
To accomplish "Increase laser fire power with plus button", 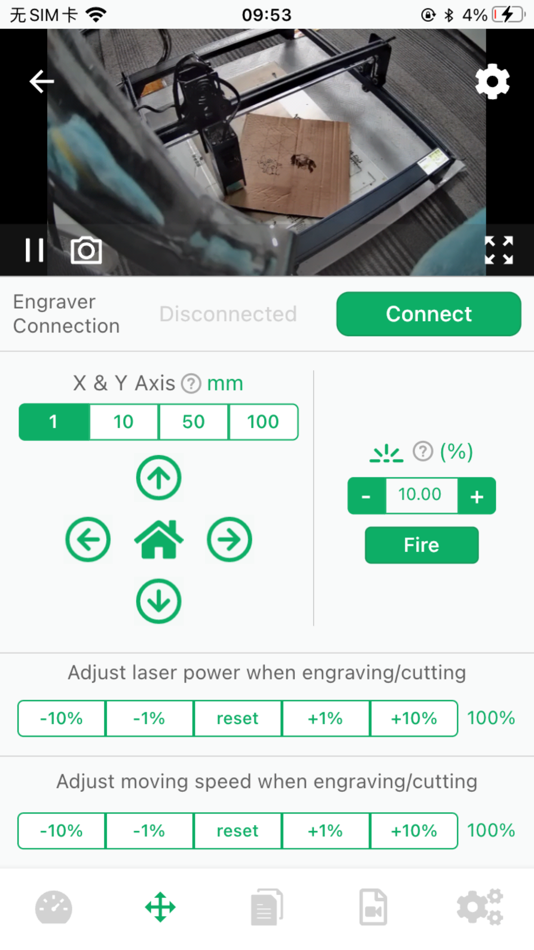I will click(477, 496).
